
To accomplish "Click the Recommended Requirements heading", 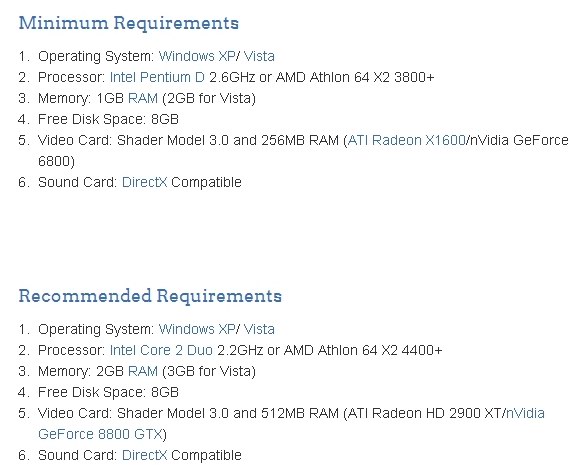I will 150,296.
